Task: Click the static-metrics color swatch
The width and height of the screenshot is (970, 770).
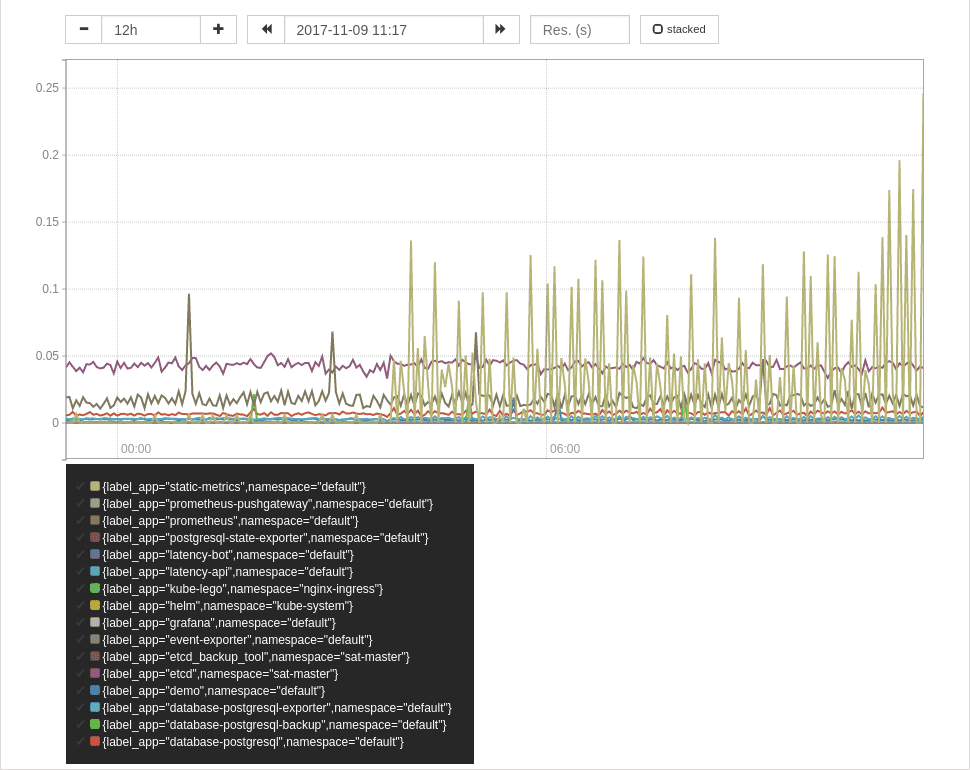Action: [95, 486]
